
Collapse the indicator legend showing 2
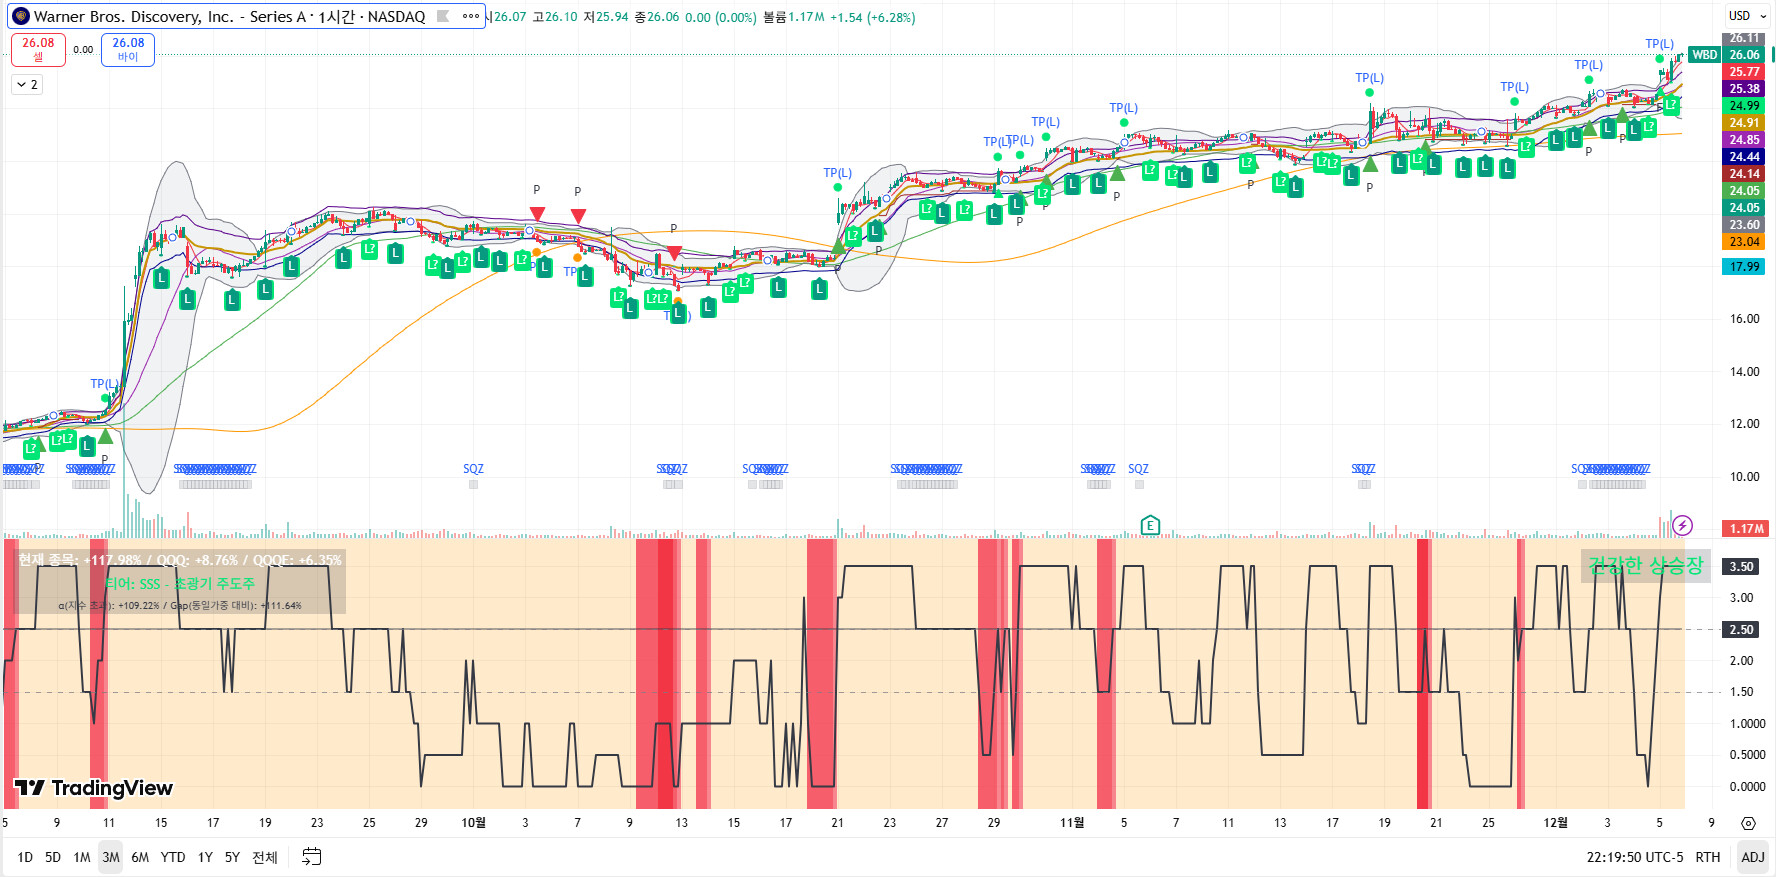tap(27, 85)
